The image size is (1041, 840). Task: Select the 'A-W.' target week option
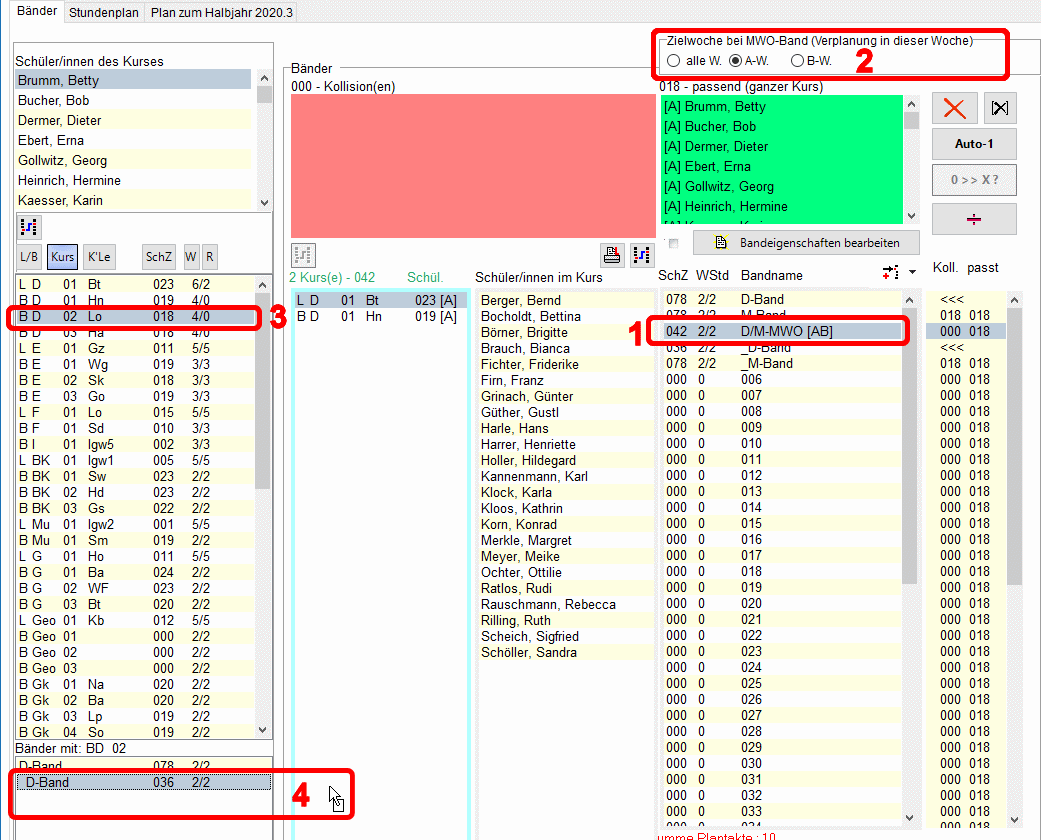pyautogui.click(x=735, y=61)
